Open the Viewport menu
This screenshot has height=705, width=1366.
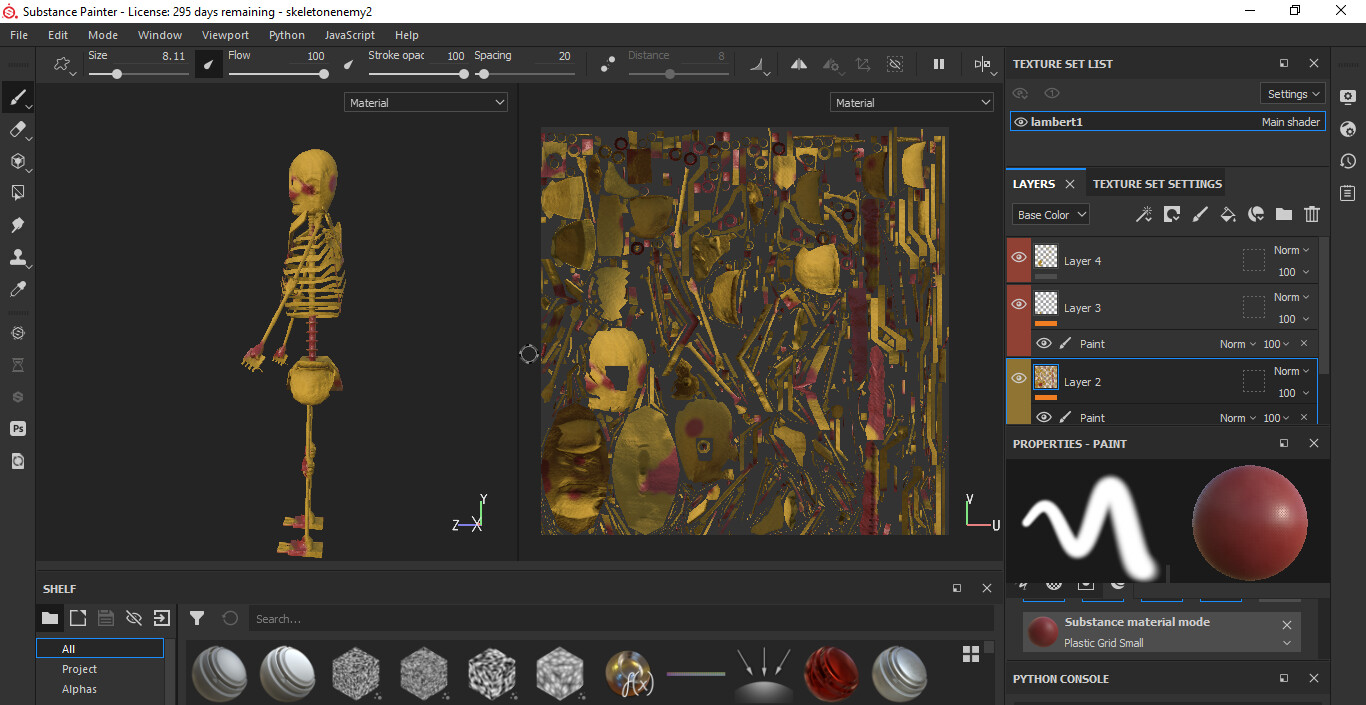tap(225, 35)
